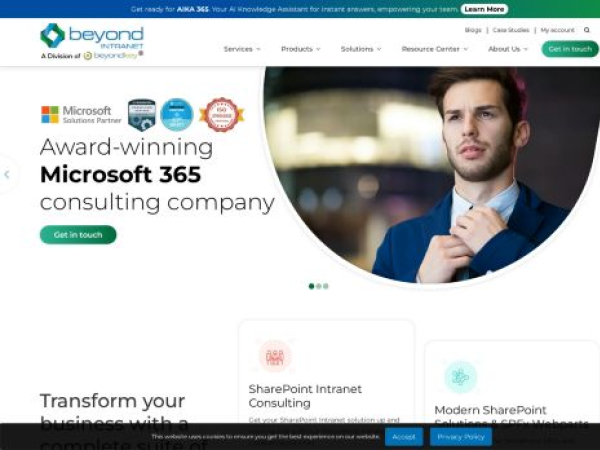Click the round blue certification badge
Viewport: 600px width, 450px height.
pyautogui.click(x=177, y=115)
